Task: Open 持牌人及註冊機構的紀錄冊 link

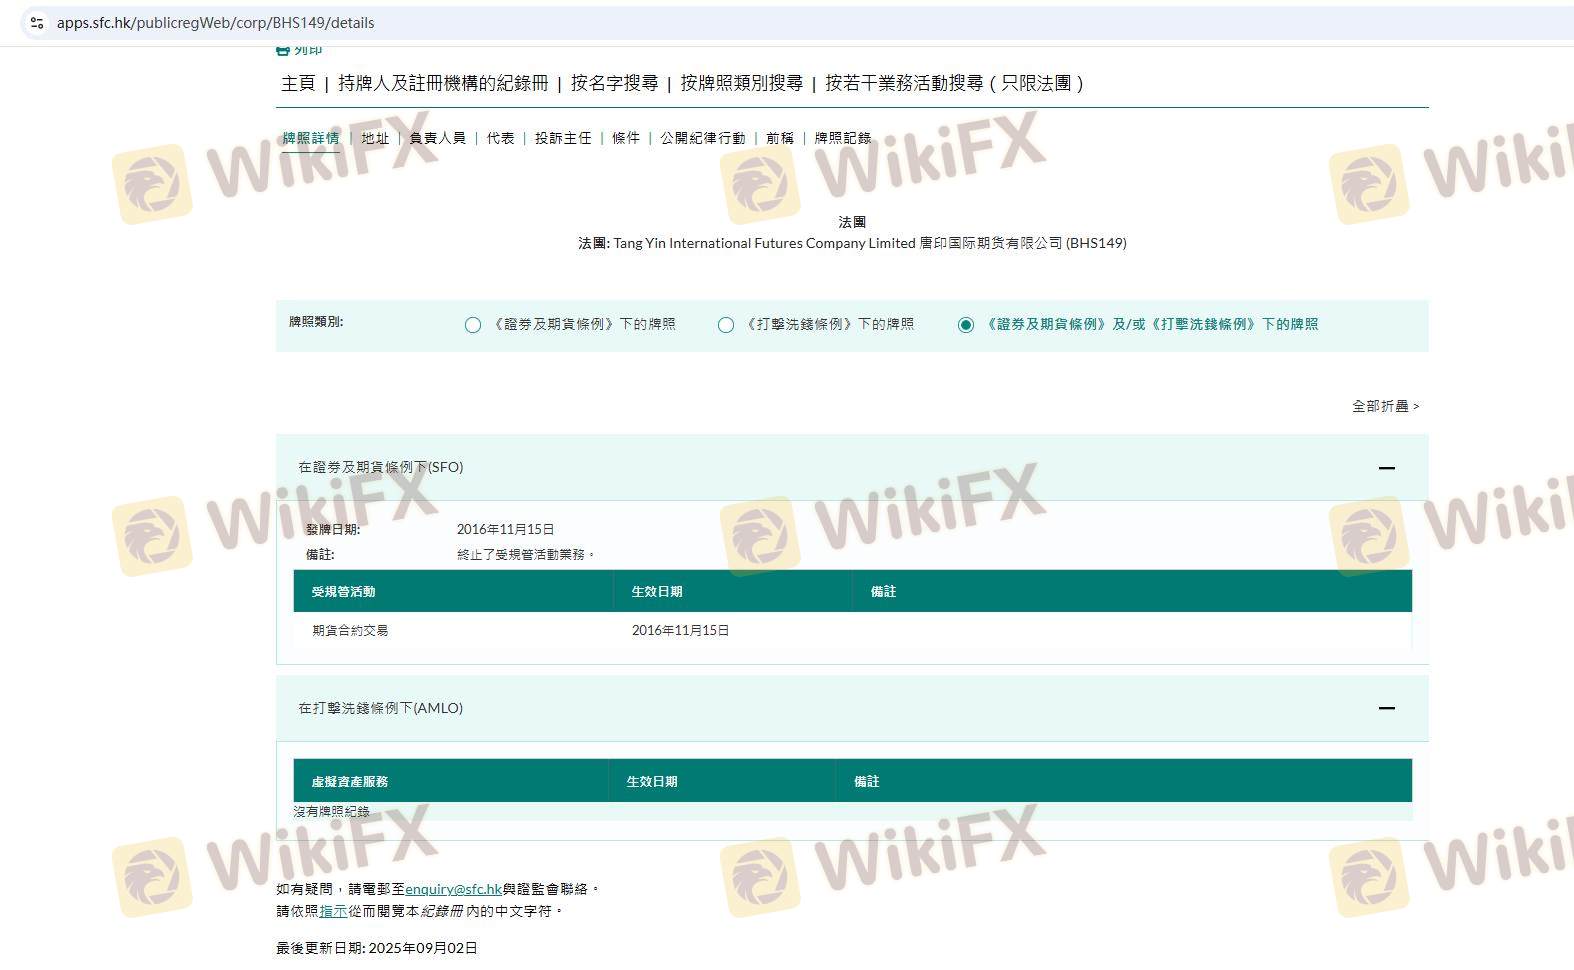Action: 443,83
